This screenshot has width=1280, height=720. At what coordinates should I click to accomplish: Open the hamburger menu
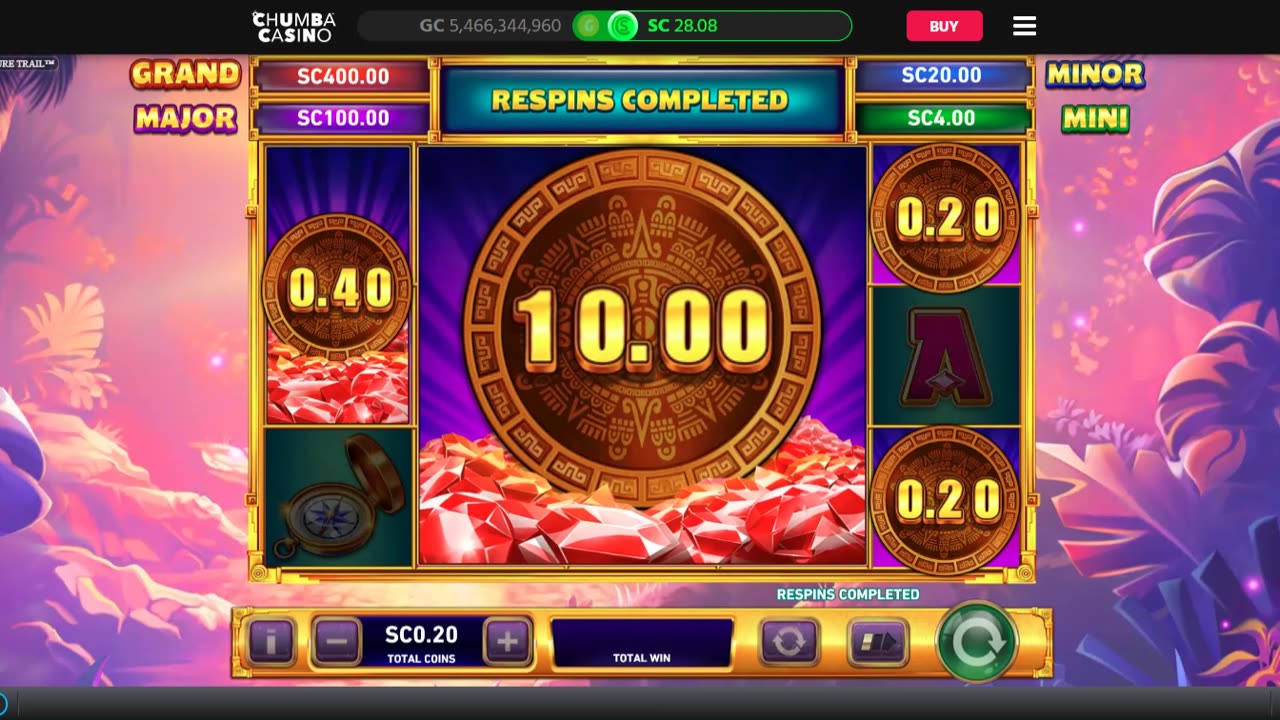(x=1024, y=26)
